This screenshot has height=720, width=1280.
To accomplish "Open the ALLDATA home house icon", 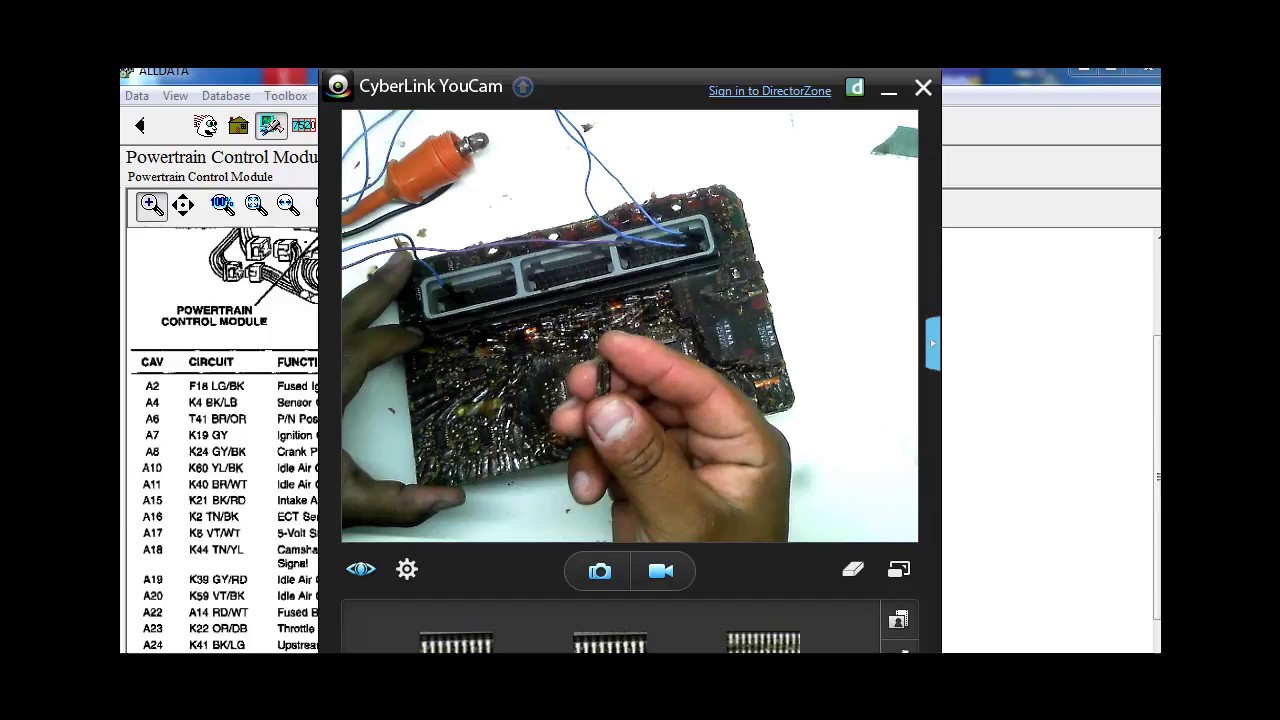I will coord(238,125).
